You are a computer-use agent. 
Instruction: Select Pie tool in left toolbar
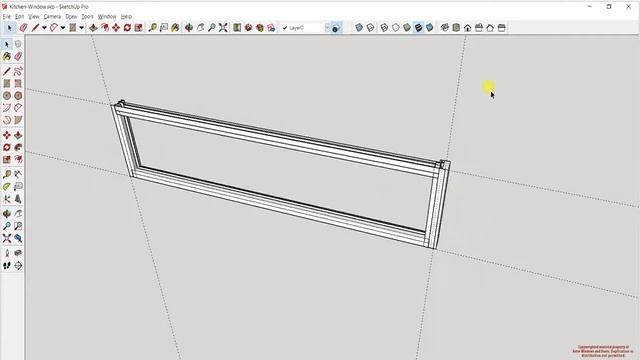pos(18,120)
